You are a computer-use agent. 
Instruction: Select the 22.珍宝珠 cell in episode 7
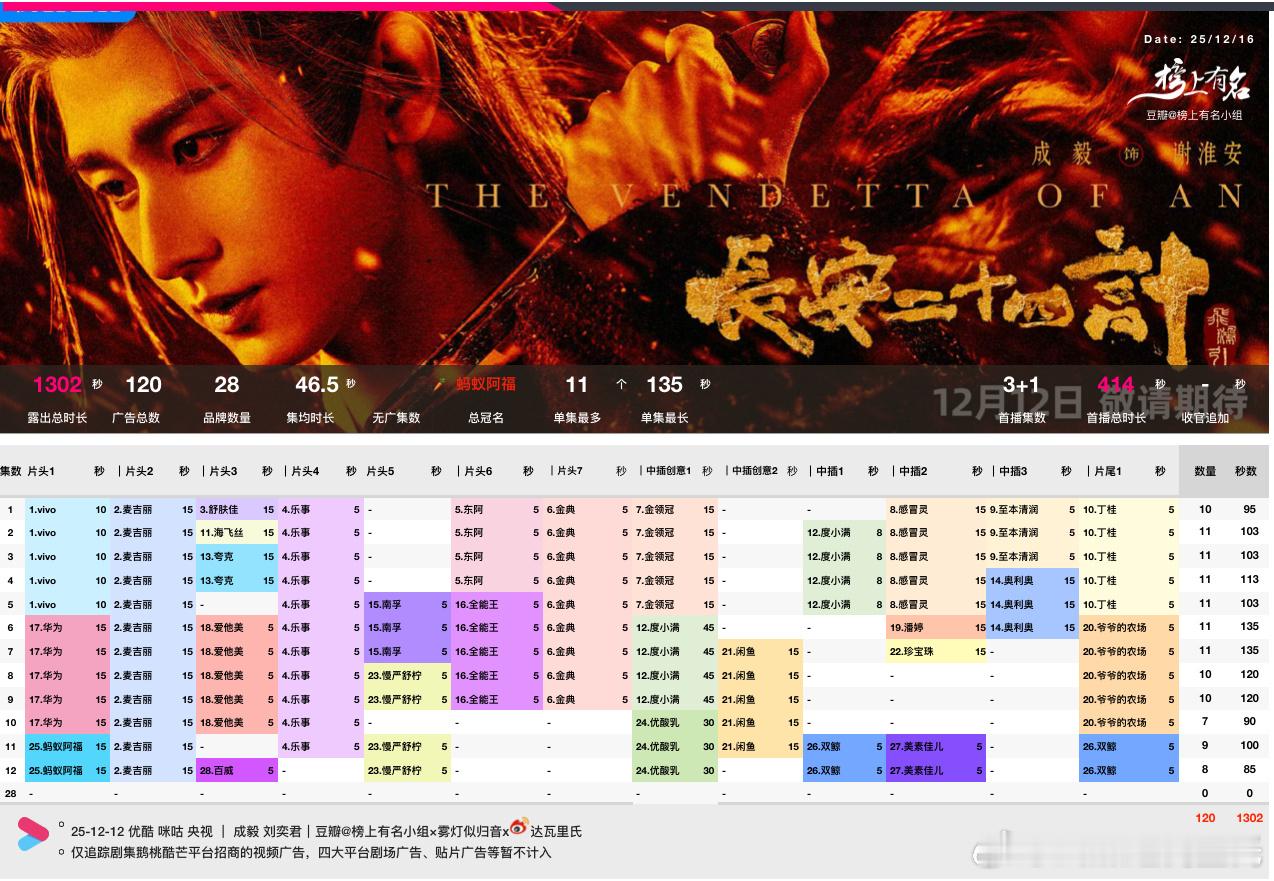pyautogui.click(x=937, y=652)
